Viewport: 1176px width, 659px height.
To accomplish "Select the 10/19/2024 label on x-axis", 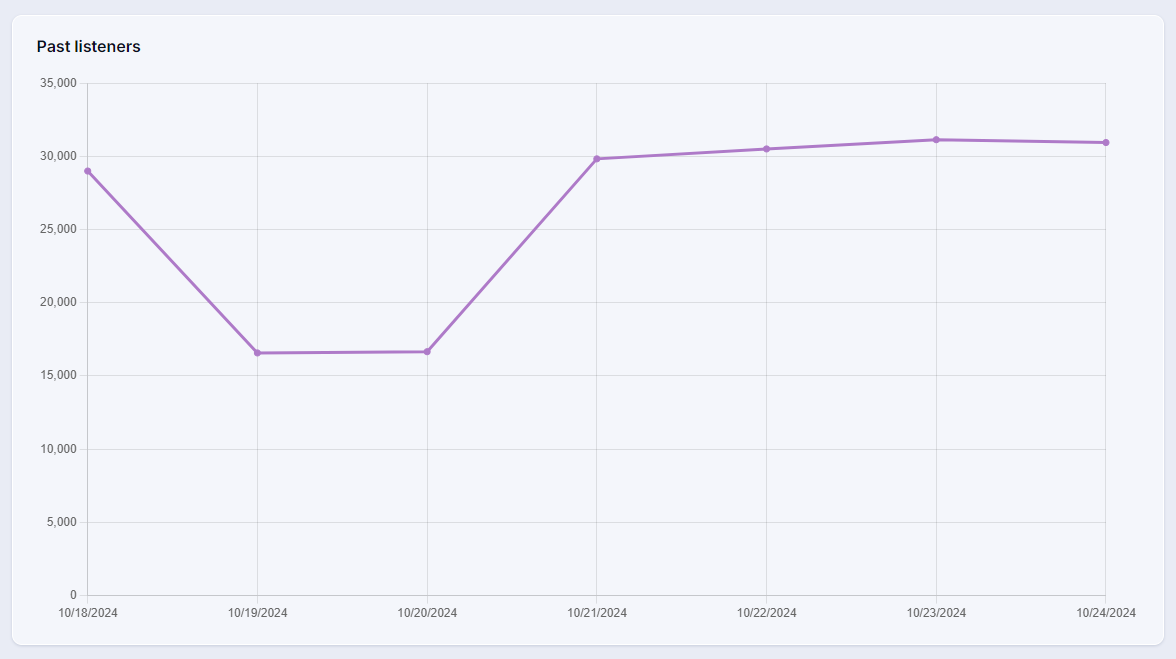I will coord(257,613).
